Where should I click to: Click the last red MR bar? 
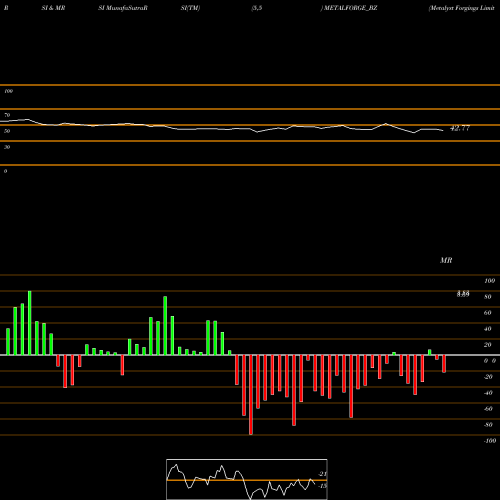coord(444,364)
